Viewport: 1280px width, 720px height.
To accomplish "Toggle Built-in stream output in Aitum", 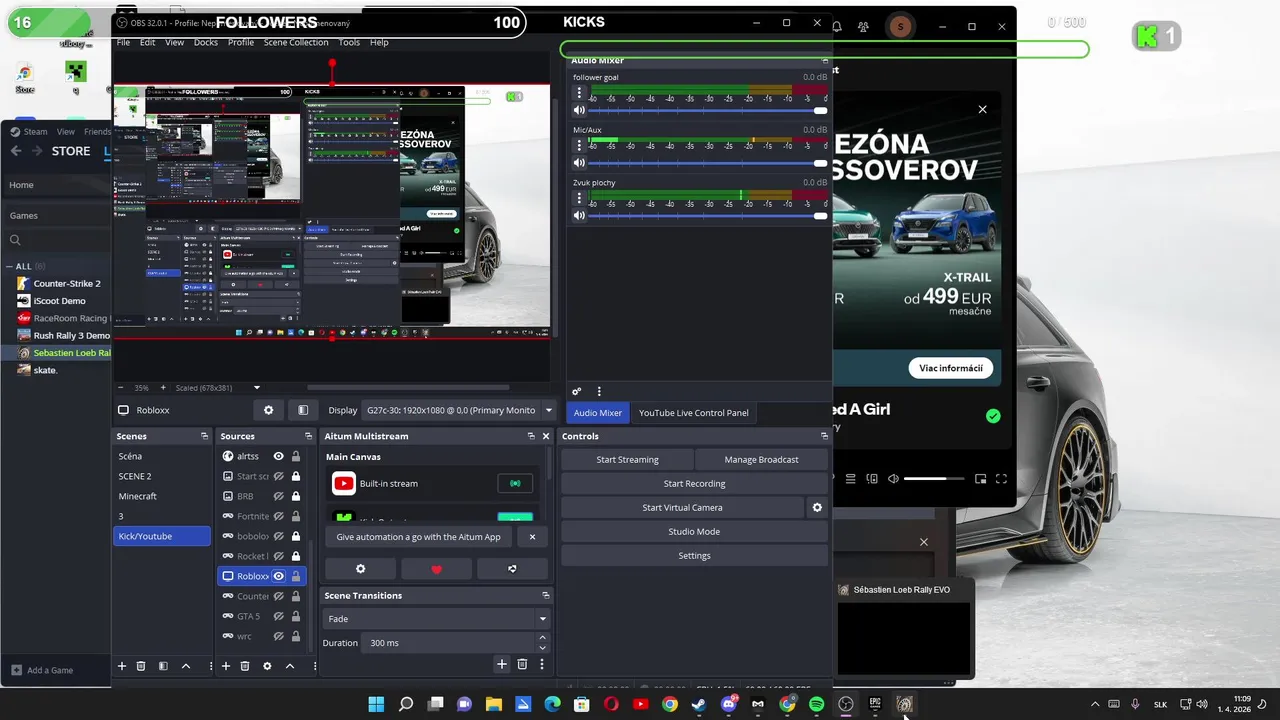I will 515,484.
